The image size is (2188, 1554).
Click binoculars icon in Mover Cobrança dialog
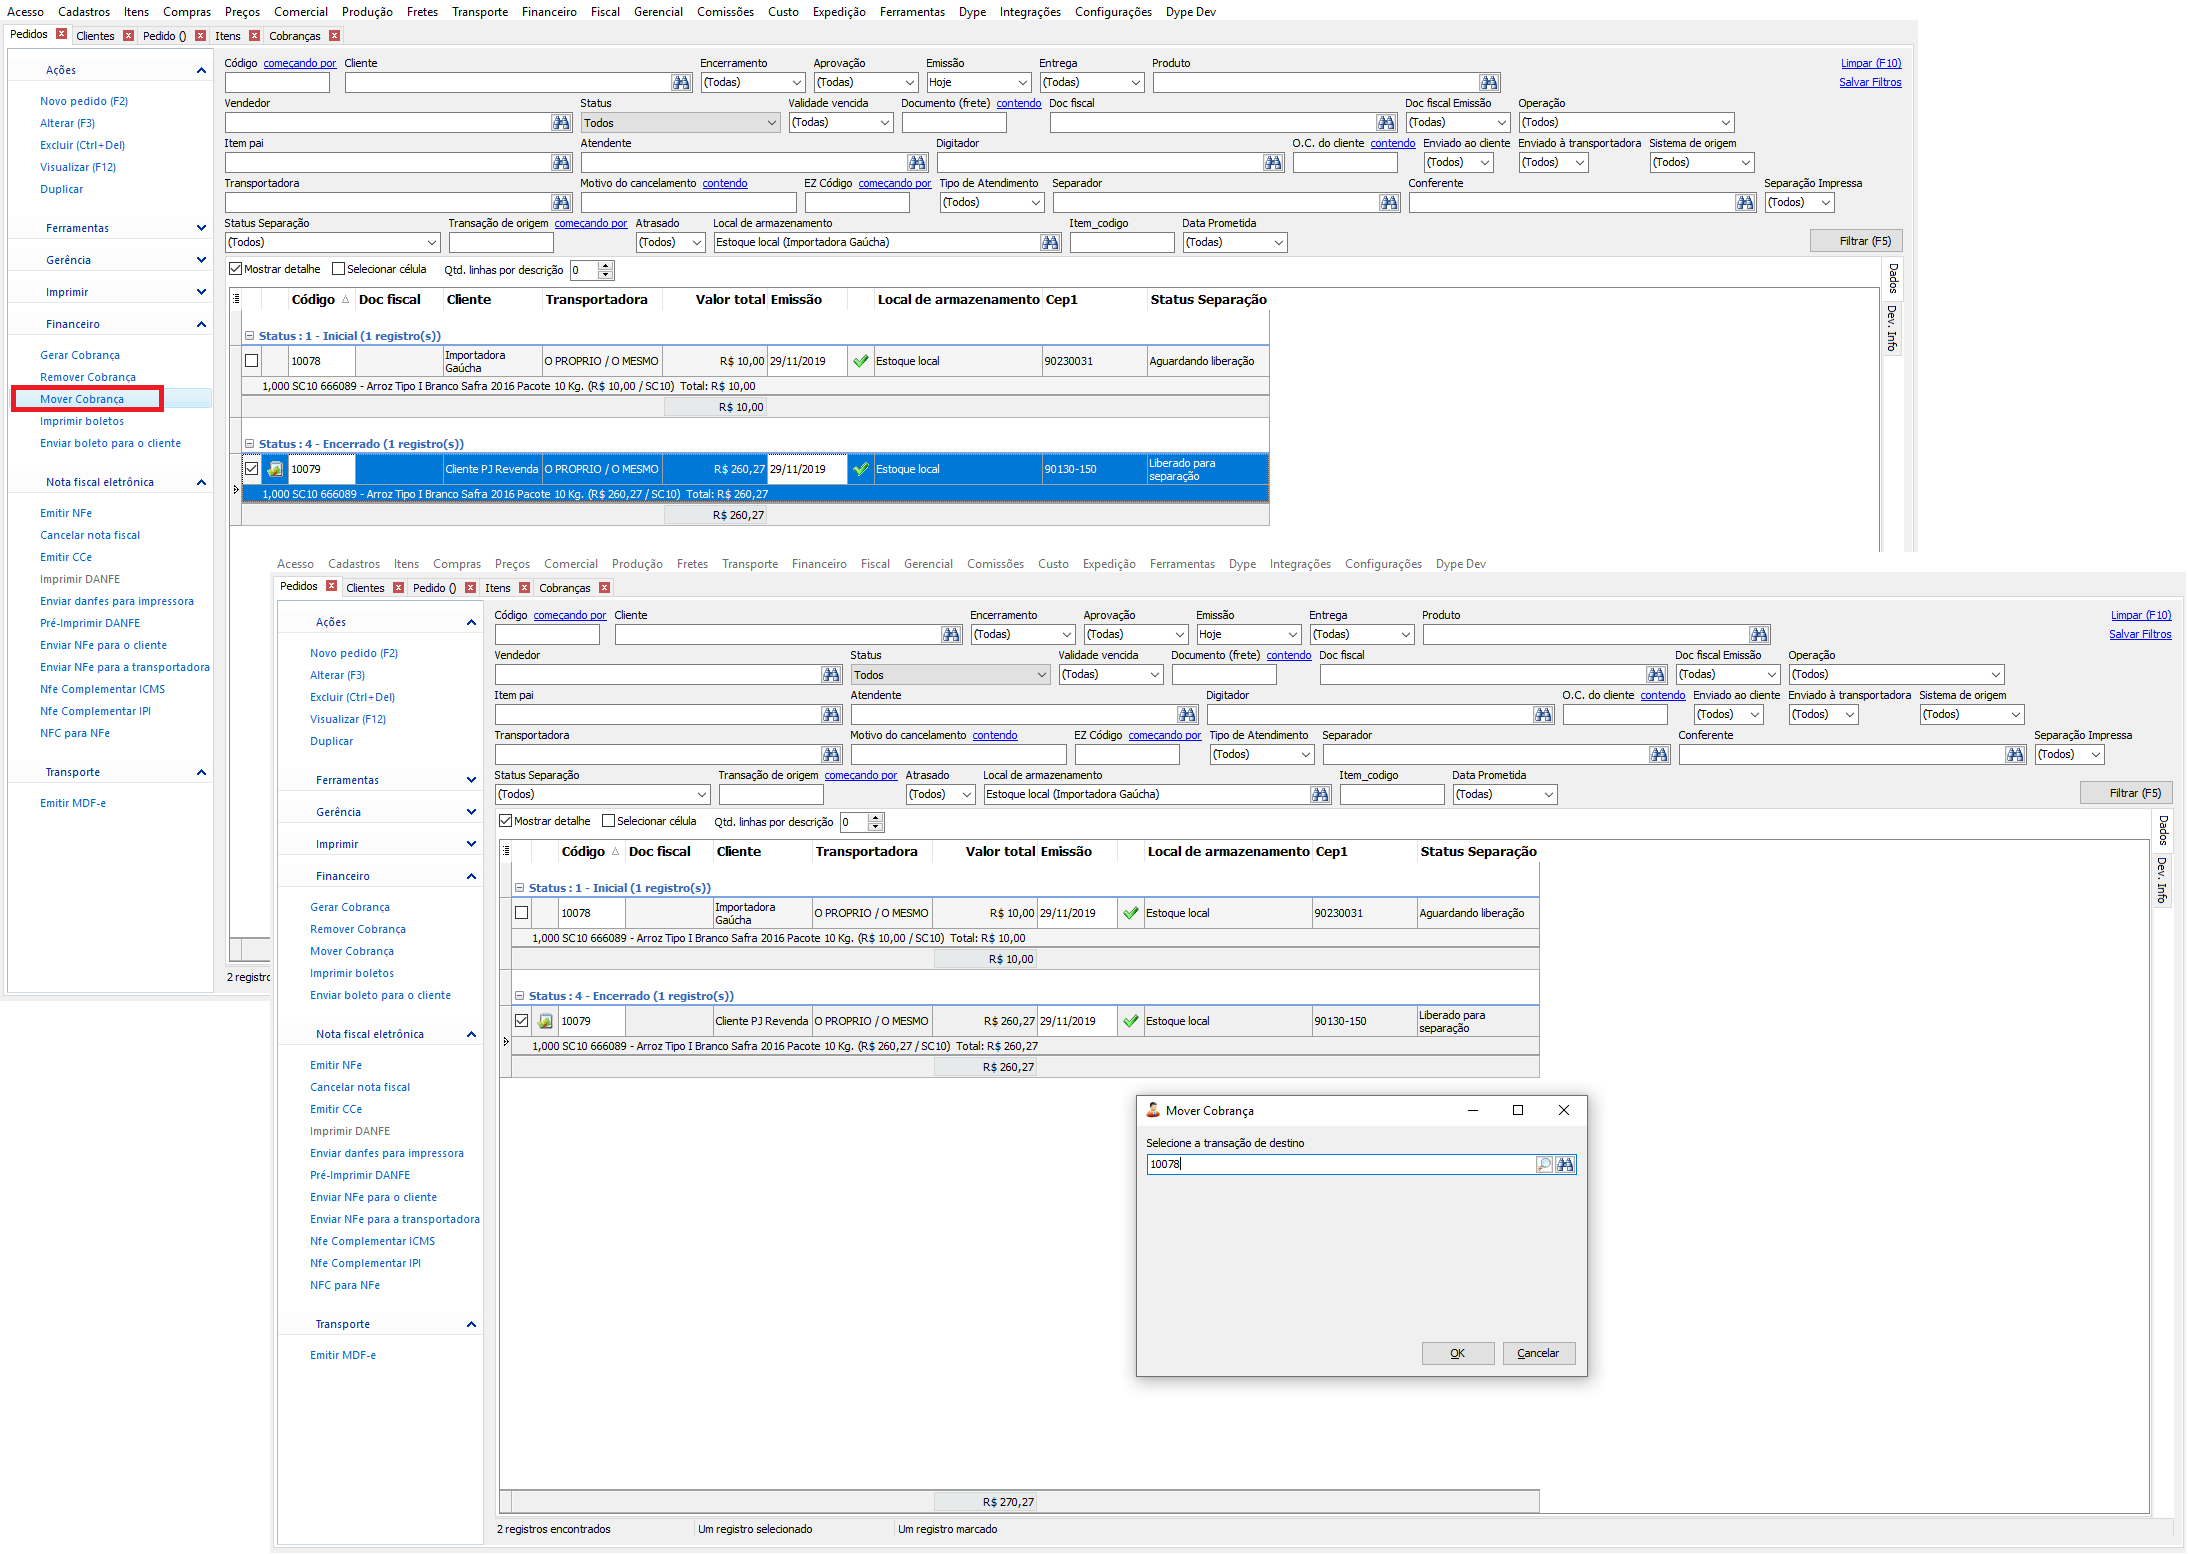click(x=1565, y=1164)
